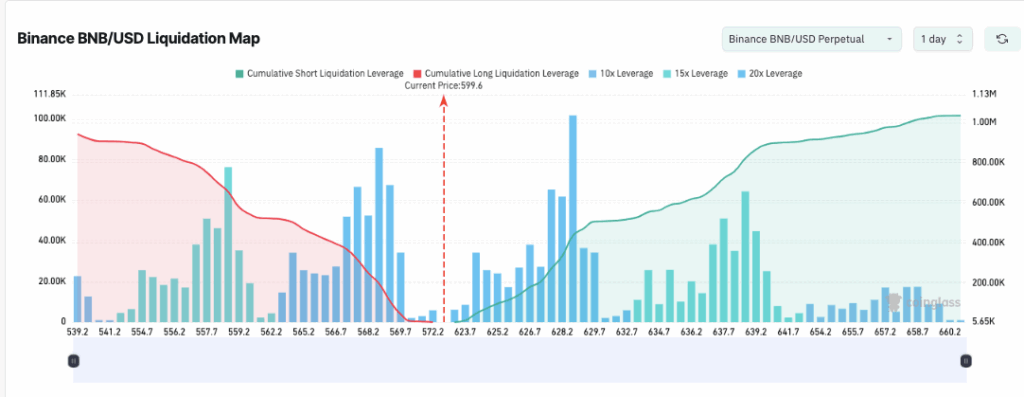Click the 568.2 x-axis label
This screenshot has width=1024, height=397.
pos(368,332)
